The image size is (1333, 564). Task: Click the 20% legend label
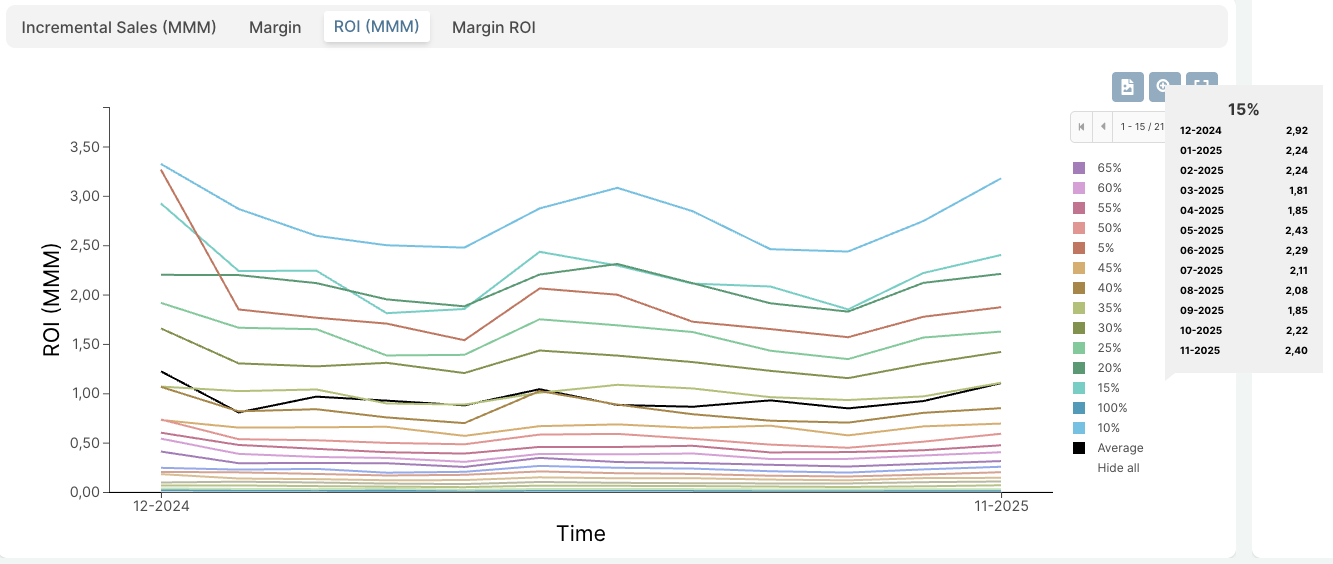(1109, 368)
